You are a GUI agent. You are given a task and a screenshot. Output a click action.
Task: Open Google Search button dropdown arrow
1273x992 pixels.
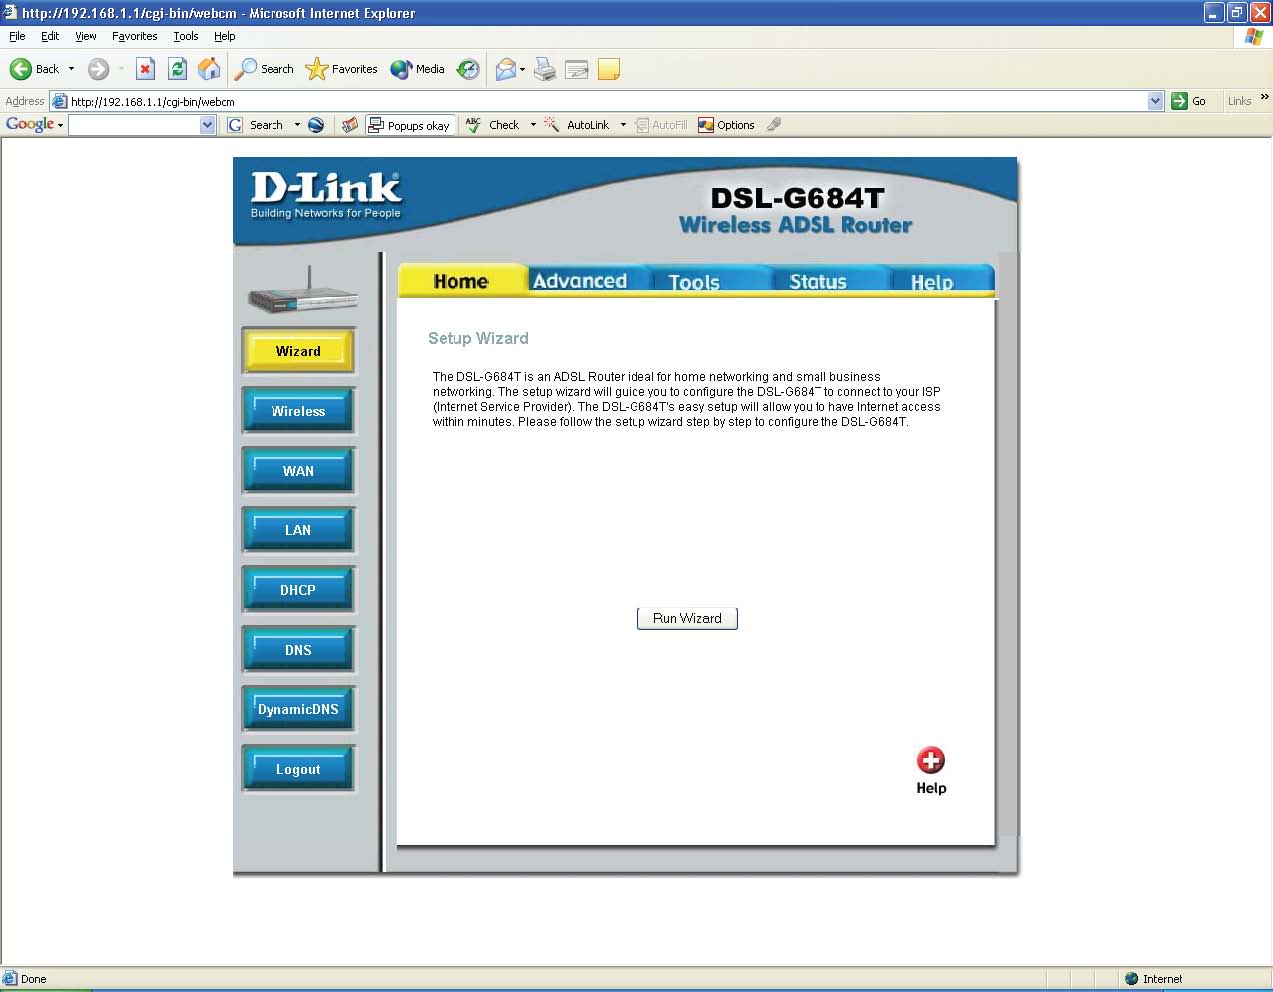297,125
